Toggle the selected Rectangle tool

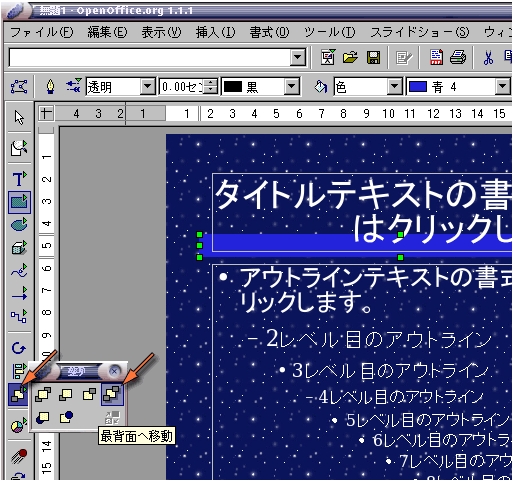19,202
